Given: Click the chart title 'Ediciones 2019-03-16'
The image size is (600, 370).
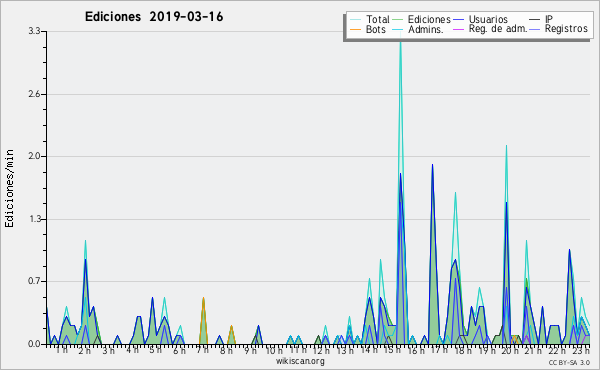Looking at the screenshot, I should (154, 17).
